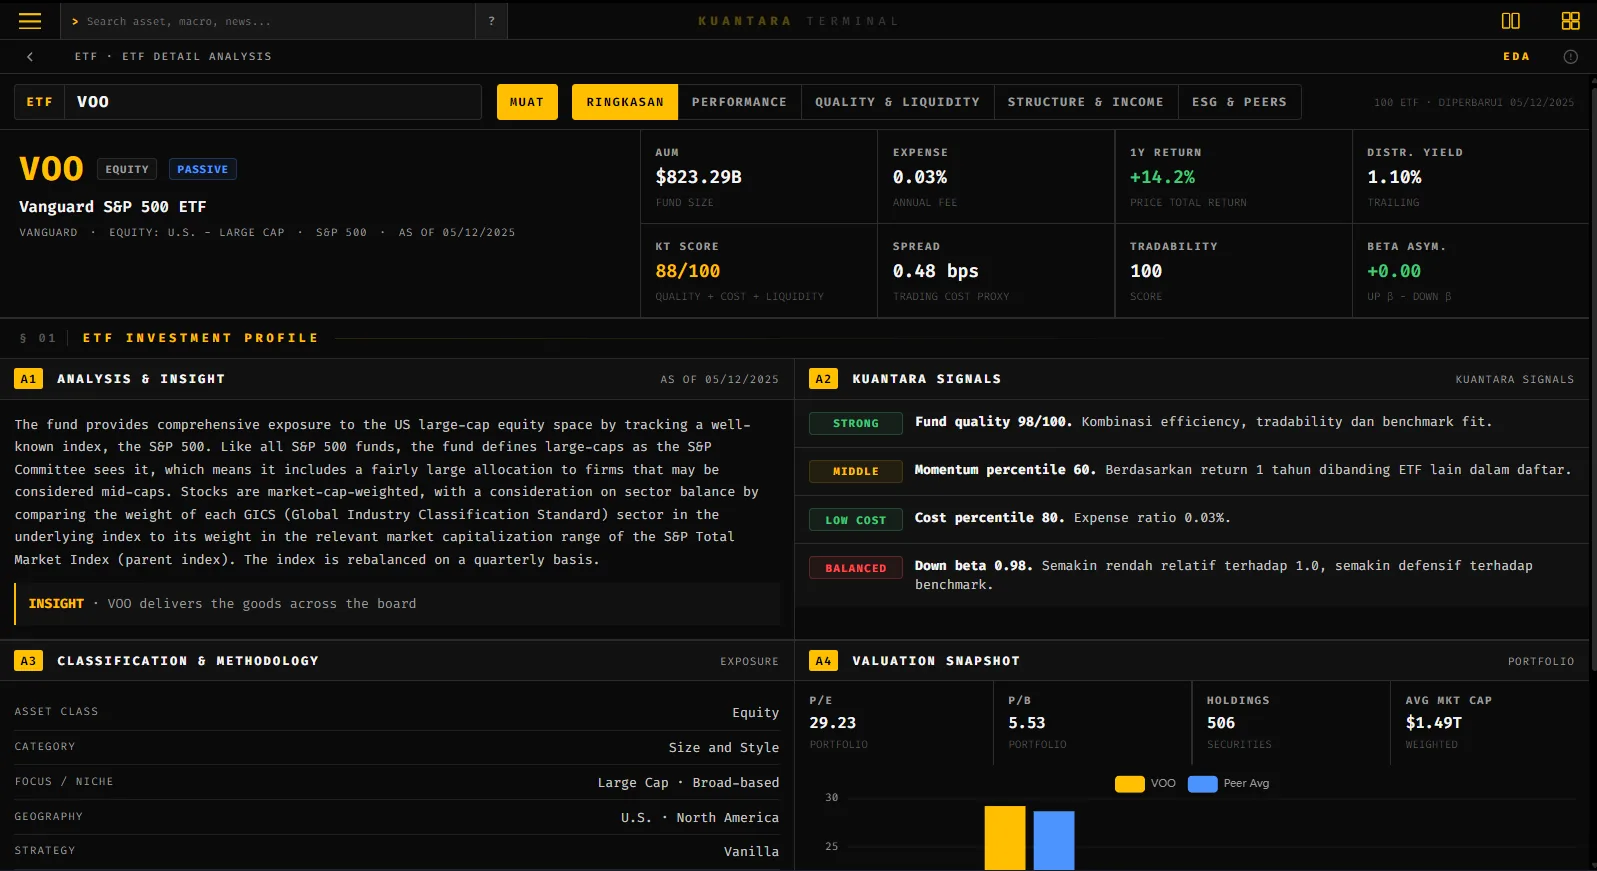Click the A3 panel label badge
The width and height of the screenshot is (1597, 871).
click(28, 661)
